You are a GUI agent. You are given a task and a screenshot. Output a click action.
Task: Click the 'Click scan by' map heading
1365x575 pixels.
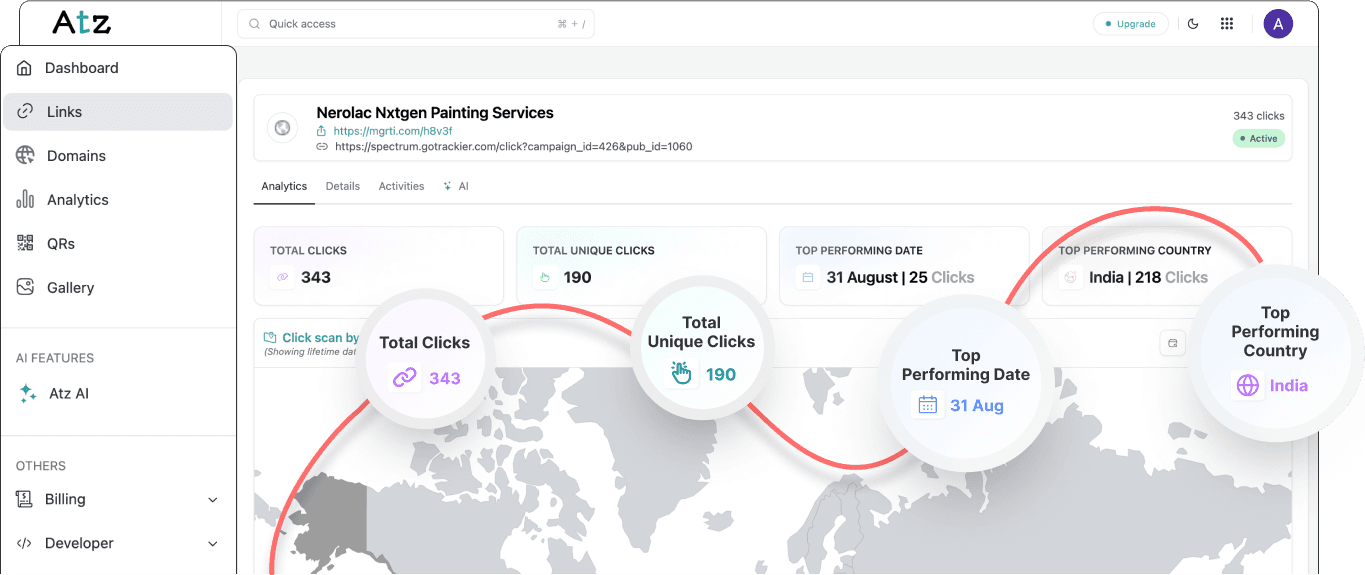click(x=320, y=338)
